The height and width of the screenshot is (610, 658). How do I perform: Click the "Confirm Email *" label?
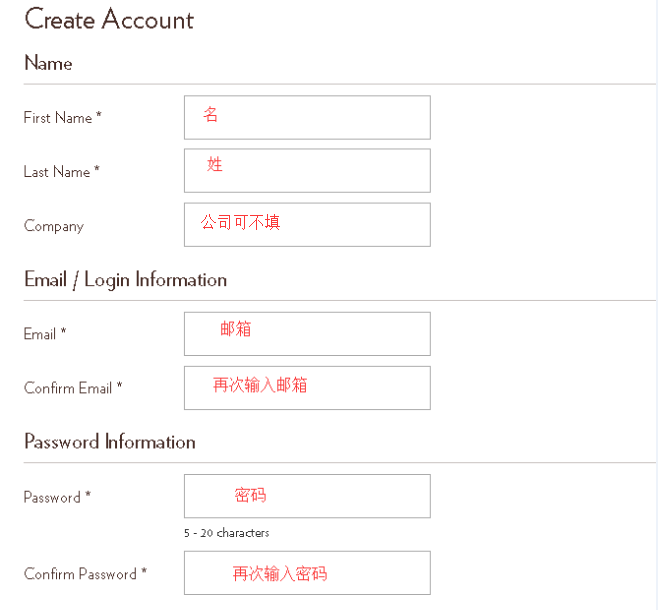tap(73, 388)
